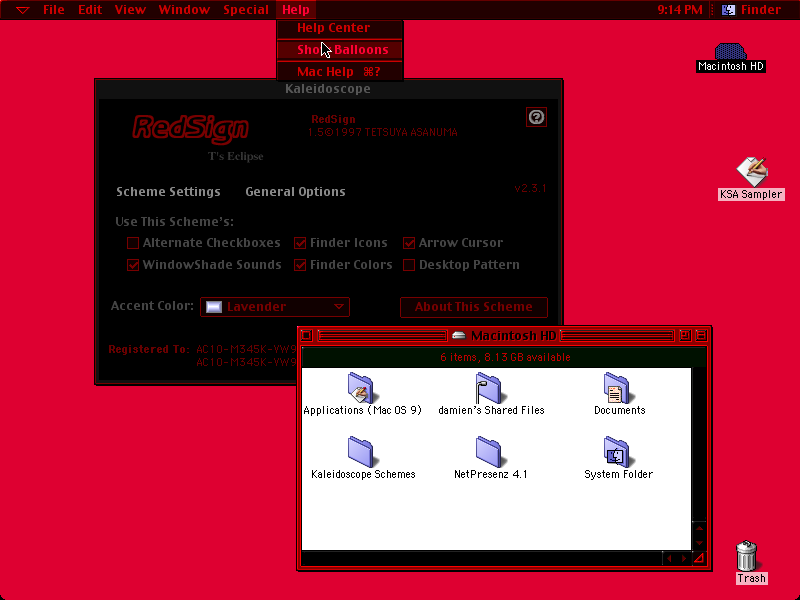Click the "1.5©1997 TETSUYA ASANUMA" credit text

click(383, 133)
